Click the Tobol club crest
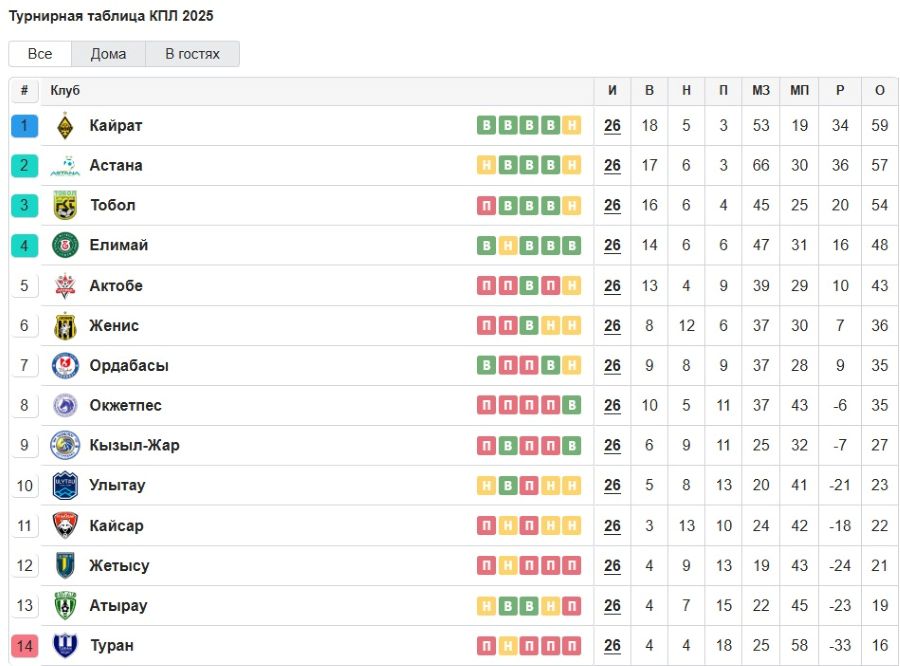900x666 pixels. pos(65,206)
